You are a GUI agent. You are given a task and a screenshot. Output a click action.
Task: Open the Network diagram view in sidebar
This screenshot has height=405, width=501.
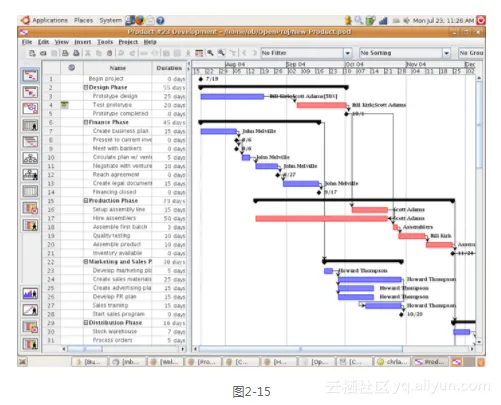(x=30, y=108)
